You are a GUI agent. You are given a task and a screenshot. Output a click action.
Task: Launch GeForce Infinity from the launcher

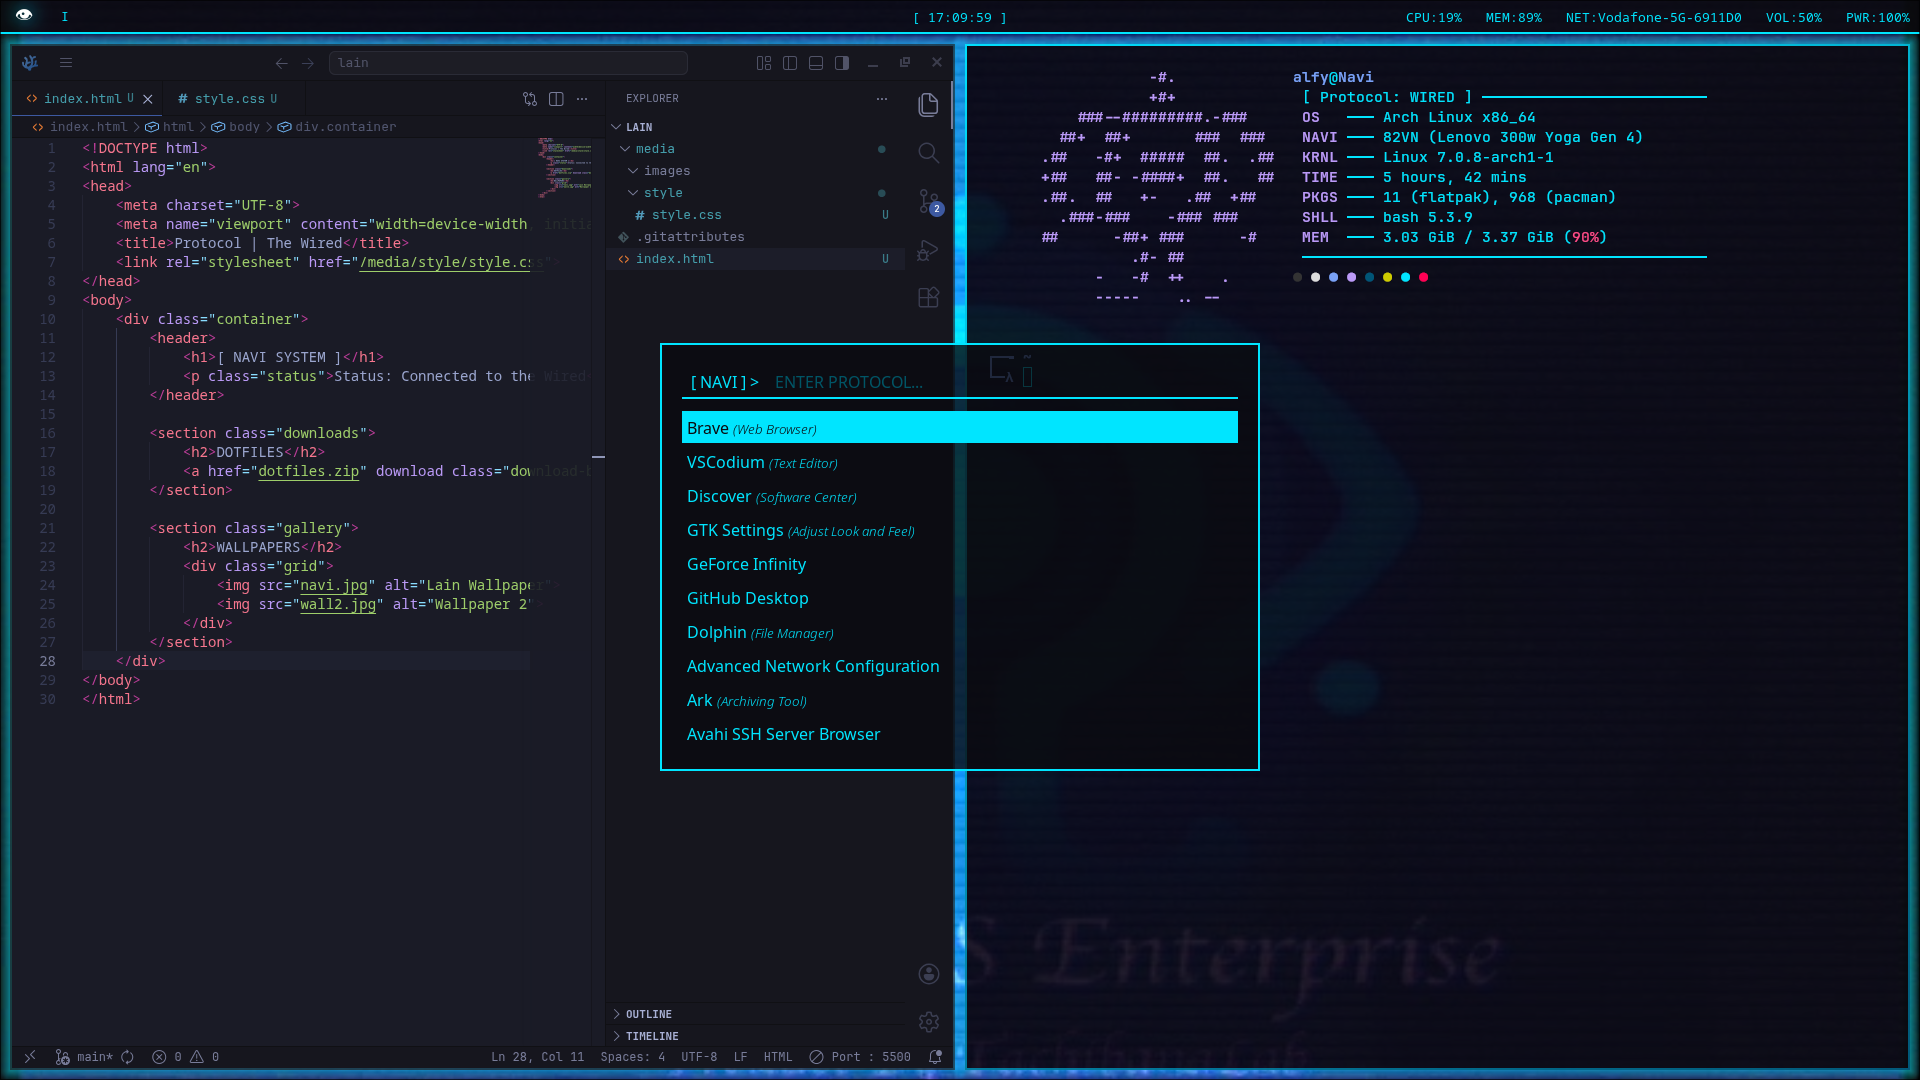click(960, 564)
